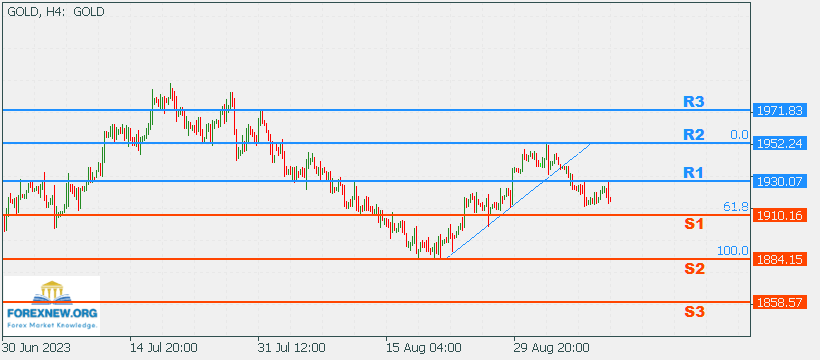Click the 61.8 Fibonacci level label
The width and height of the screenshot is (820, 360).
point(736,207)
